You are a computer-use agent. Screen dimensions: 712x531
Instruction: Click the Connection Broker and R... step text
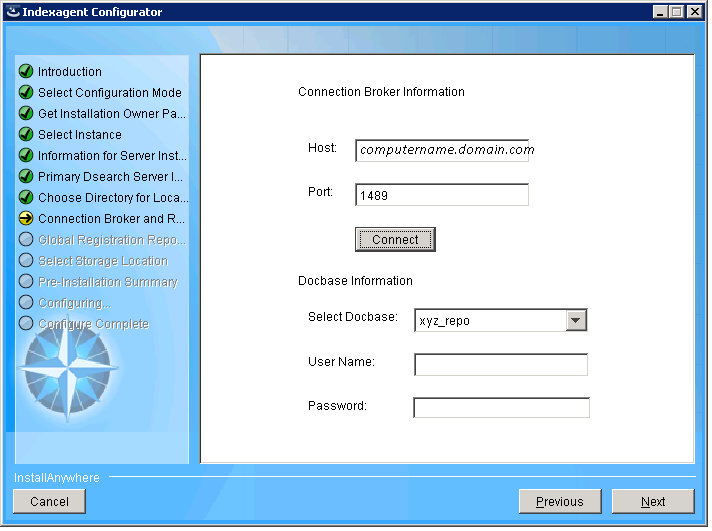(111, 219)
